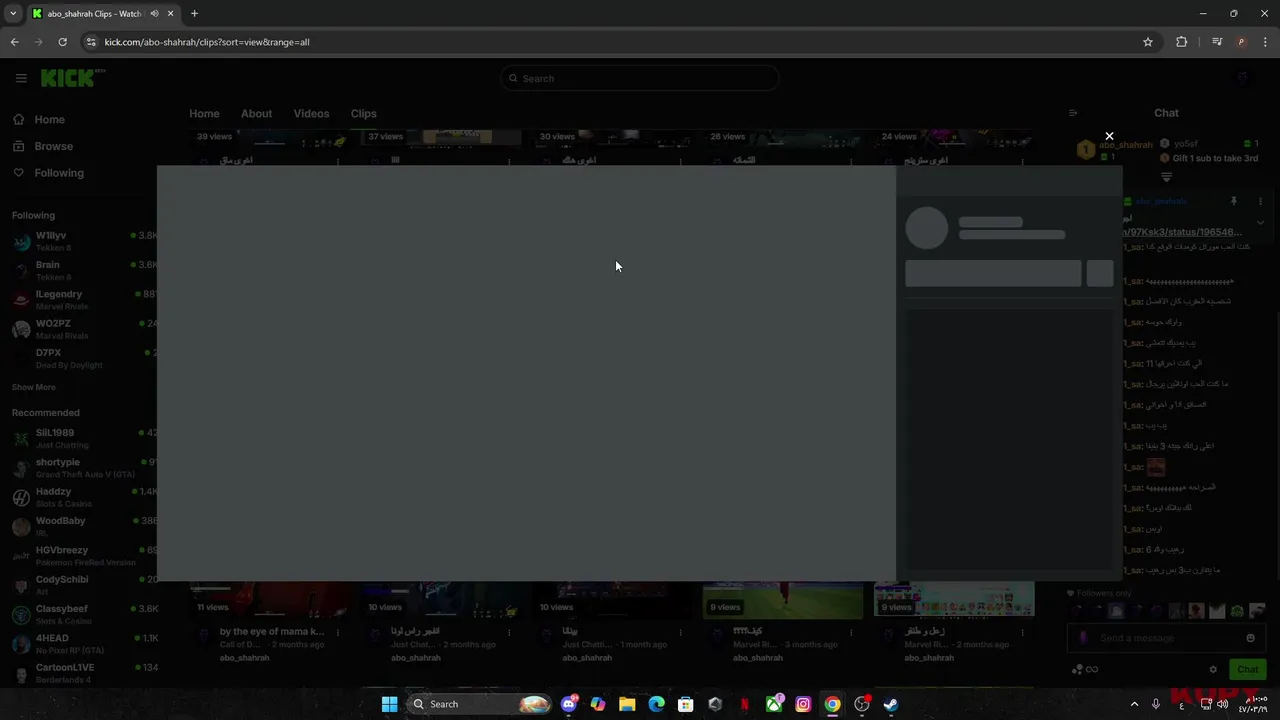The width and height of the screenshot is (1280, 720).
Task: Open Following in left sidebar
Action: pos(48,173)
